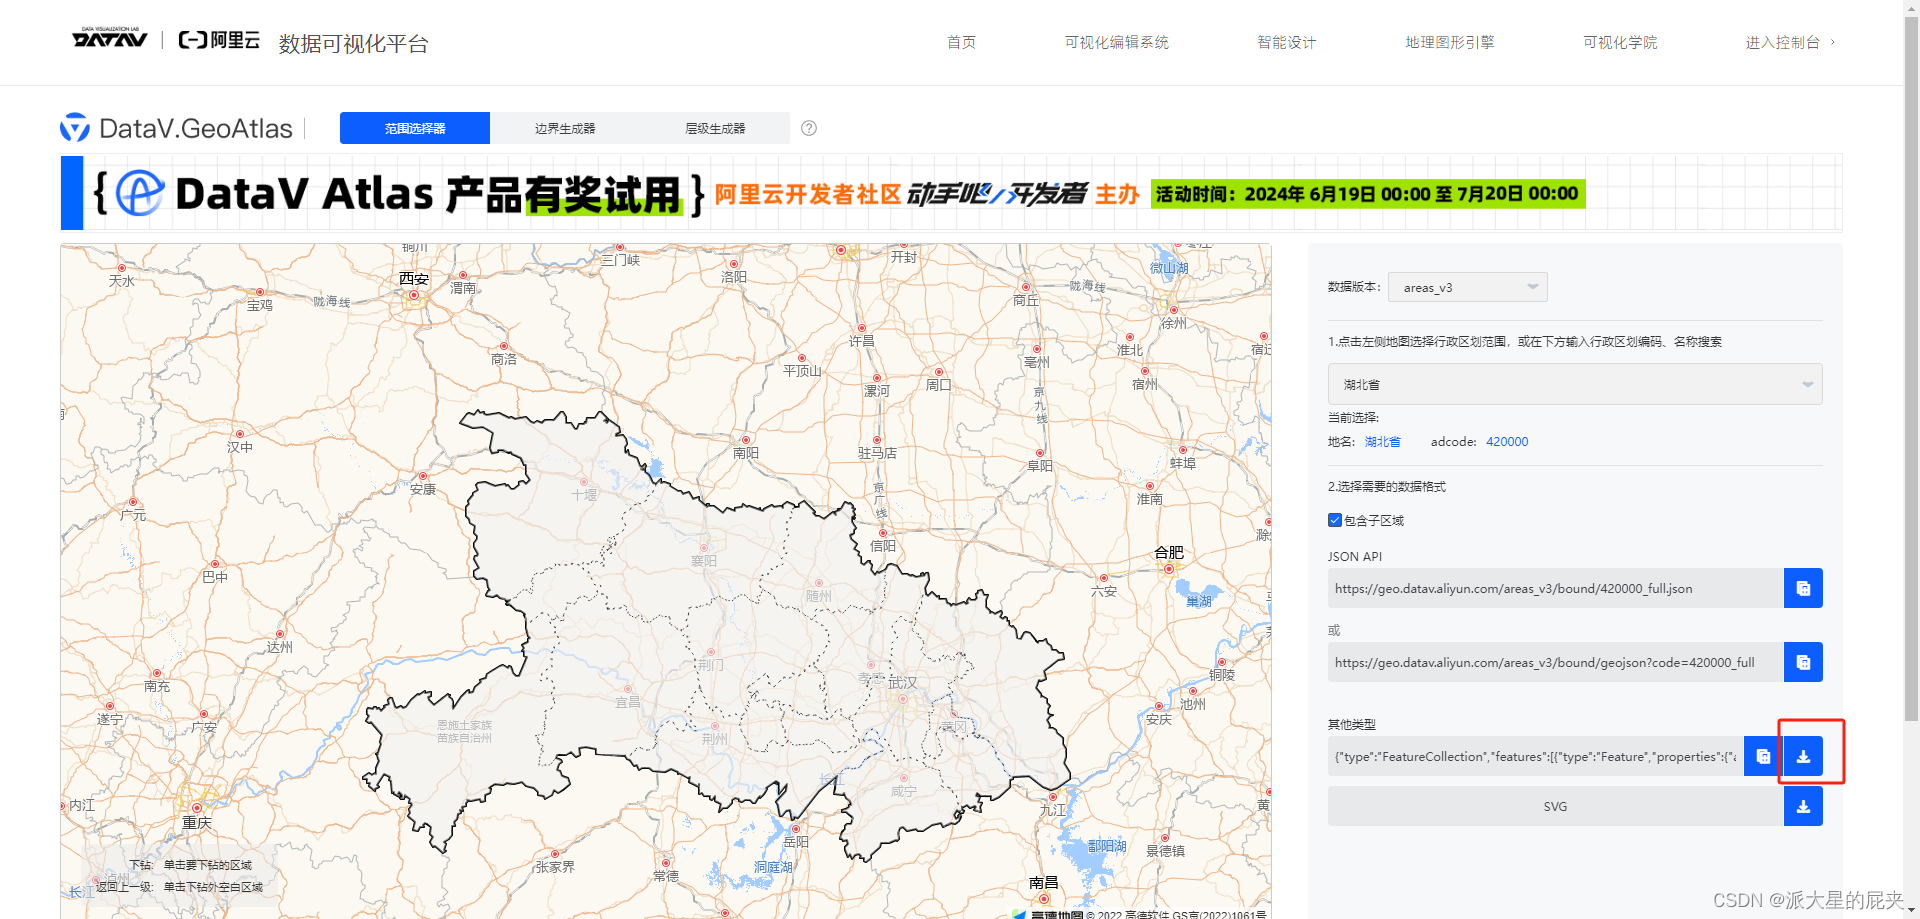The height and width of the screenshot is (919, 1920).
Task: Click the 420000_full.json URL field
Action: pos(1556,588)
